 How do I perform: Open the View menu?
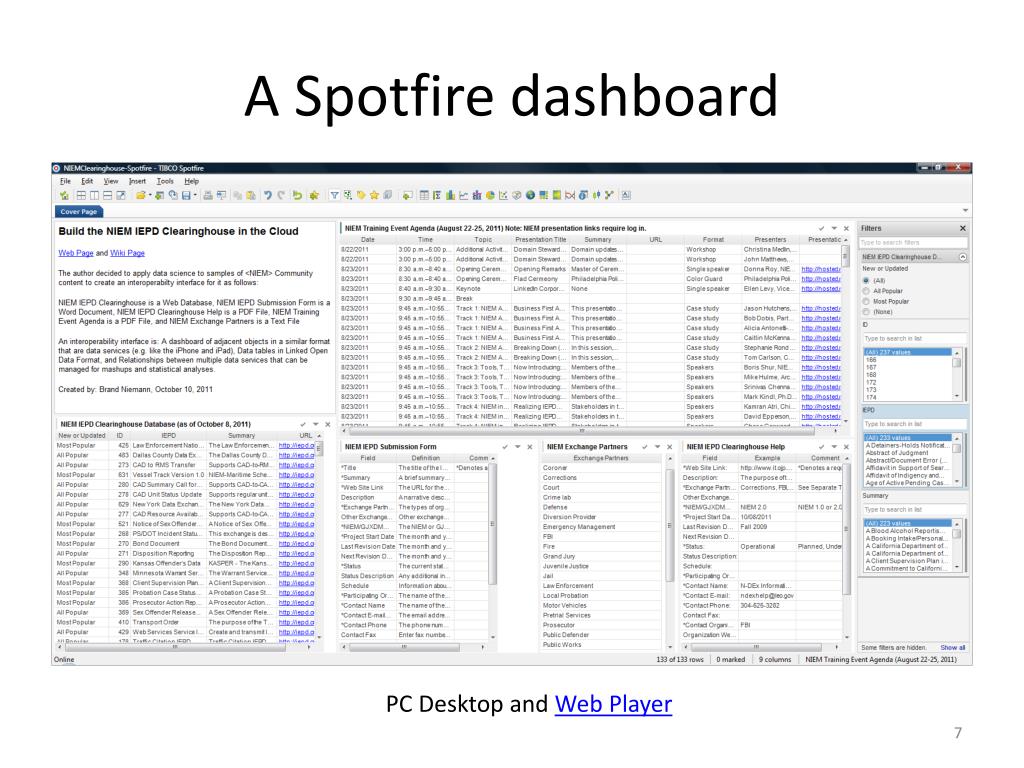coord(111,181)
